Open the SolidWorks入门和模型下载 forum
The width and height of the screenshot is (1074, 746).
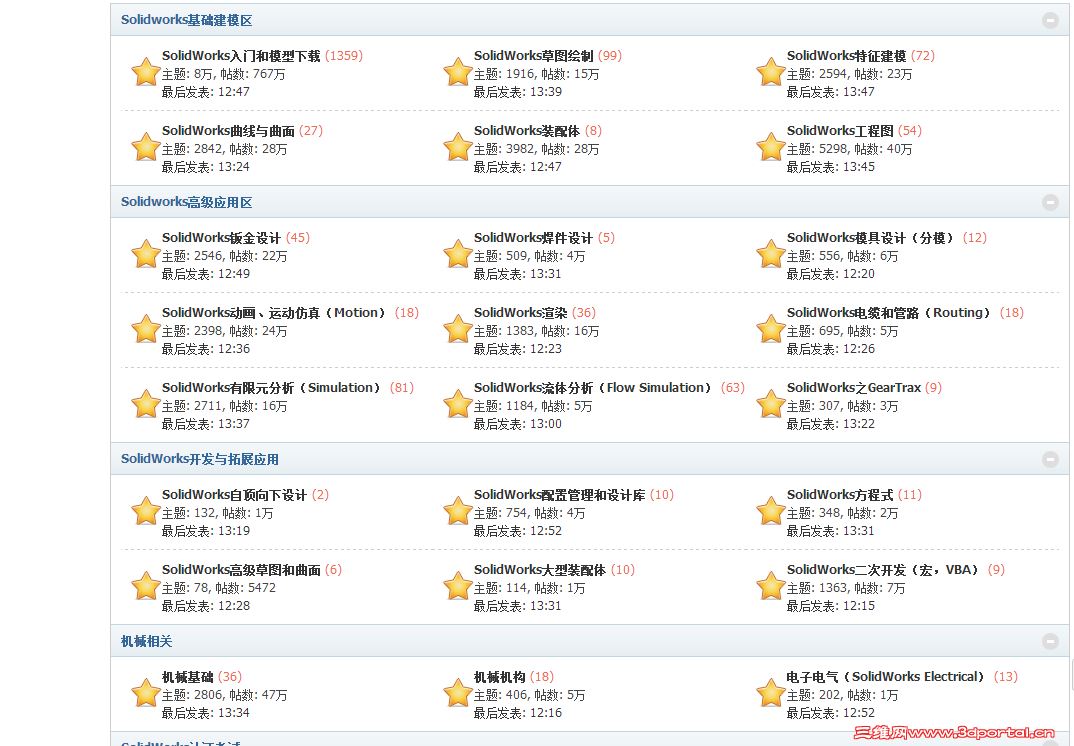tap(241, 55)
